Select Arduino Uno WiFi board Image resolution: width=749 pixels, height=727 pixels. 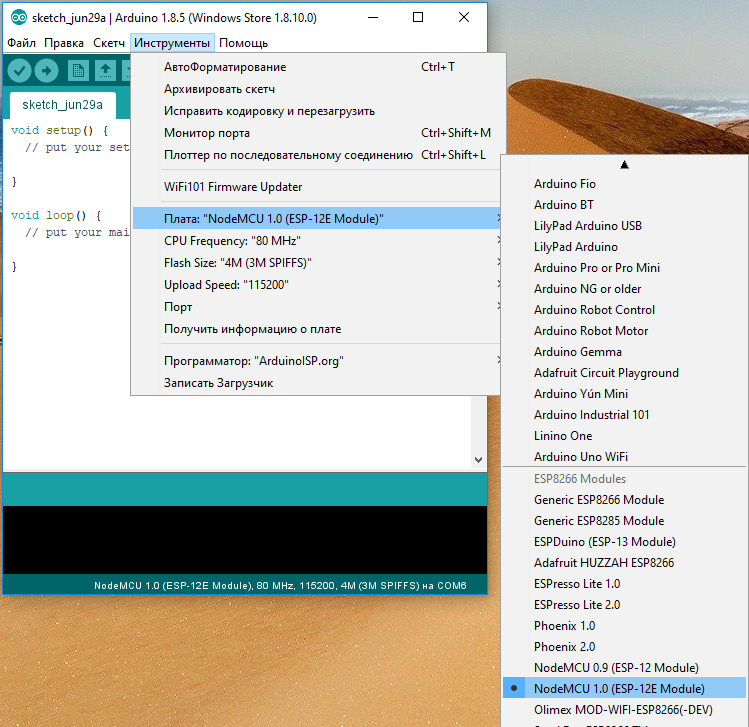(624, 457)
